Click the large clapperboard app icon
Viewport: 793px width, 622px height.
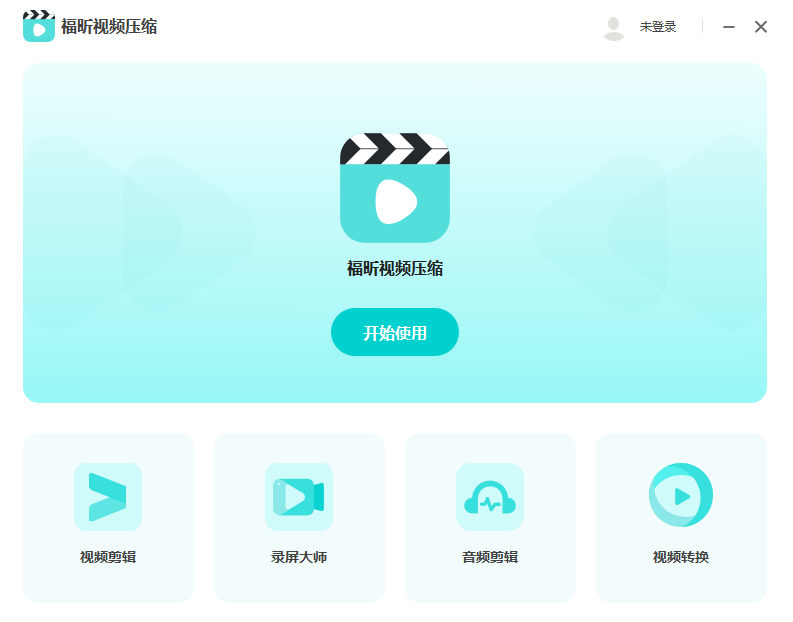394,188
